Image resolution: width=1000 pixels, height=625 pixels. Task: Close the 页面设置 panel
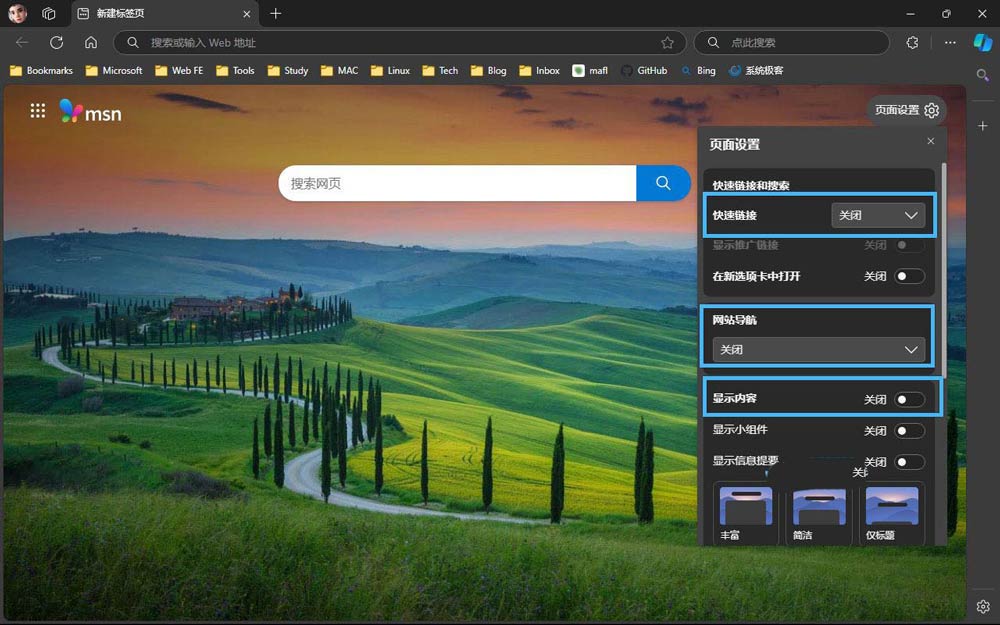pyautogui.click(x=930, y=141)
